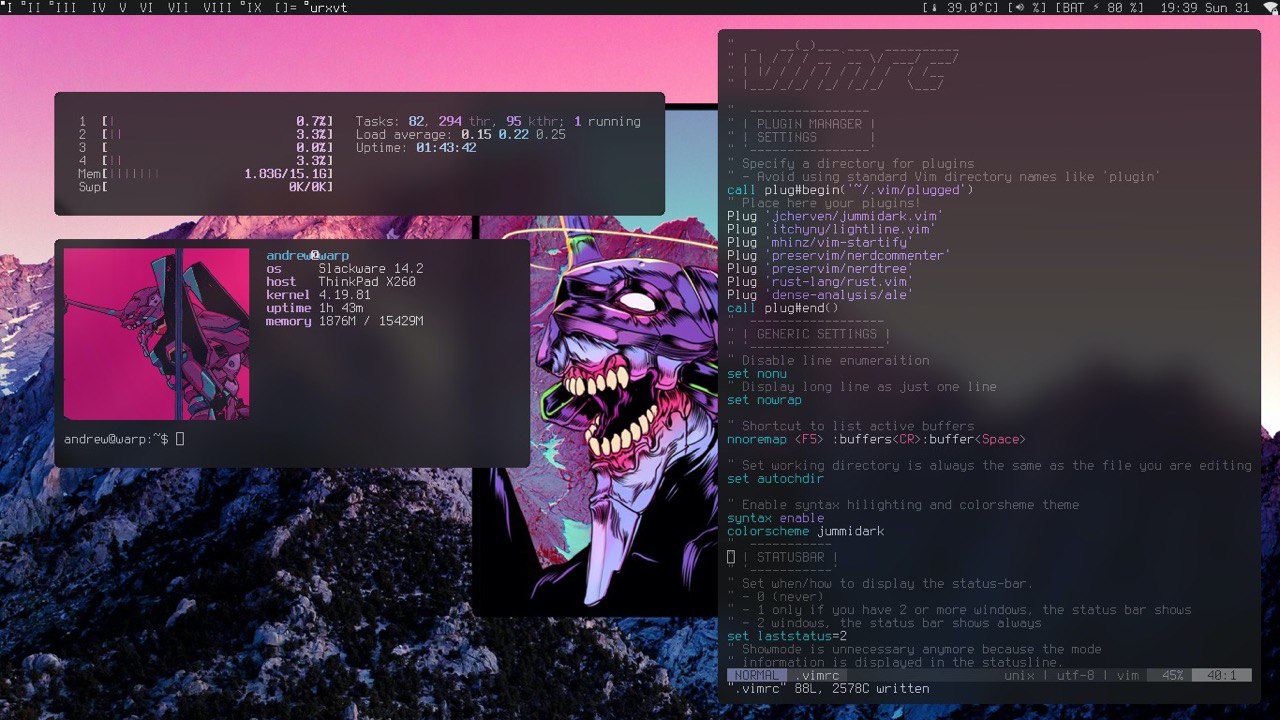Click the Swp usage bar in htop
Image resolution: width=1280 pixels, height=720 pixels.
click(206, 186)
